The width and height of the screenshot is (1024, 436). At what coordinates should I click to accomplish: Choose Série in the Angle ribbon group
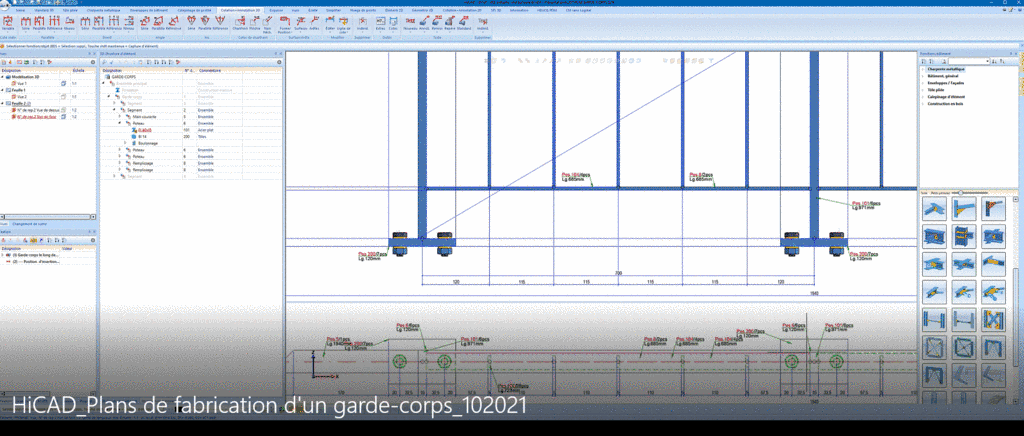144,23
